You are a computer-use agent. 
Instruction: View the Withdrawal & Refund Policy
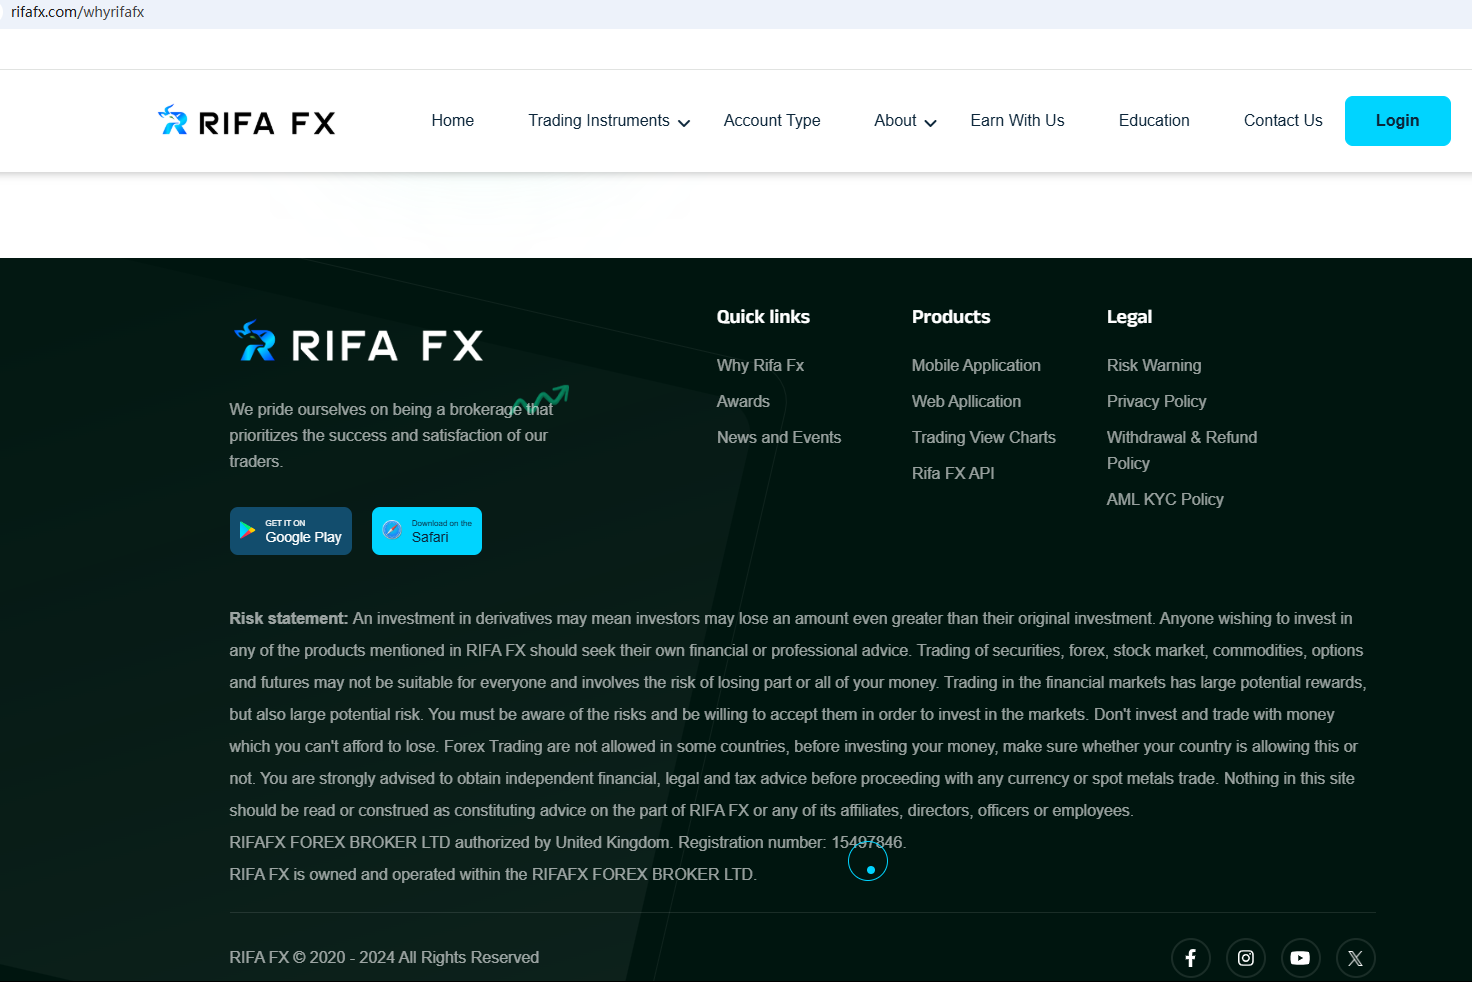click(1182, 450)
